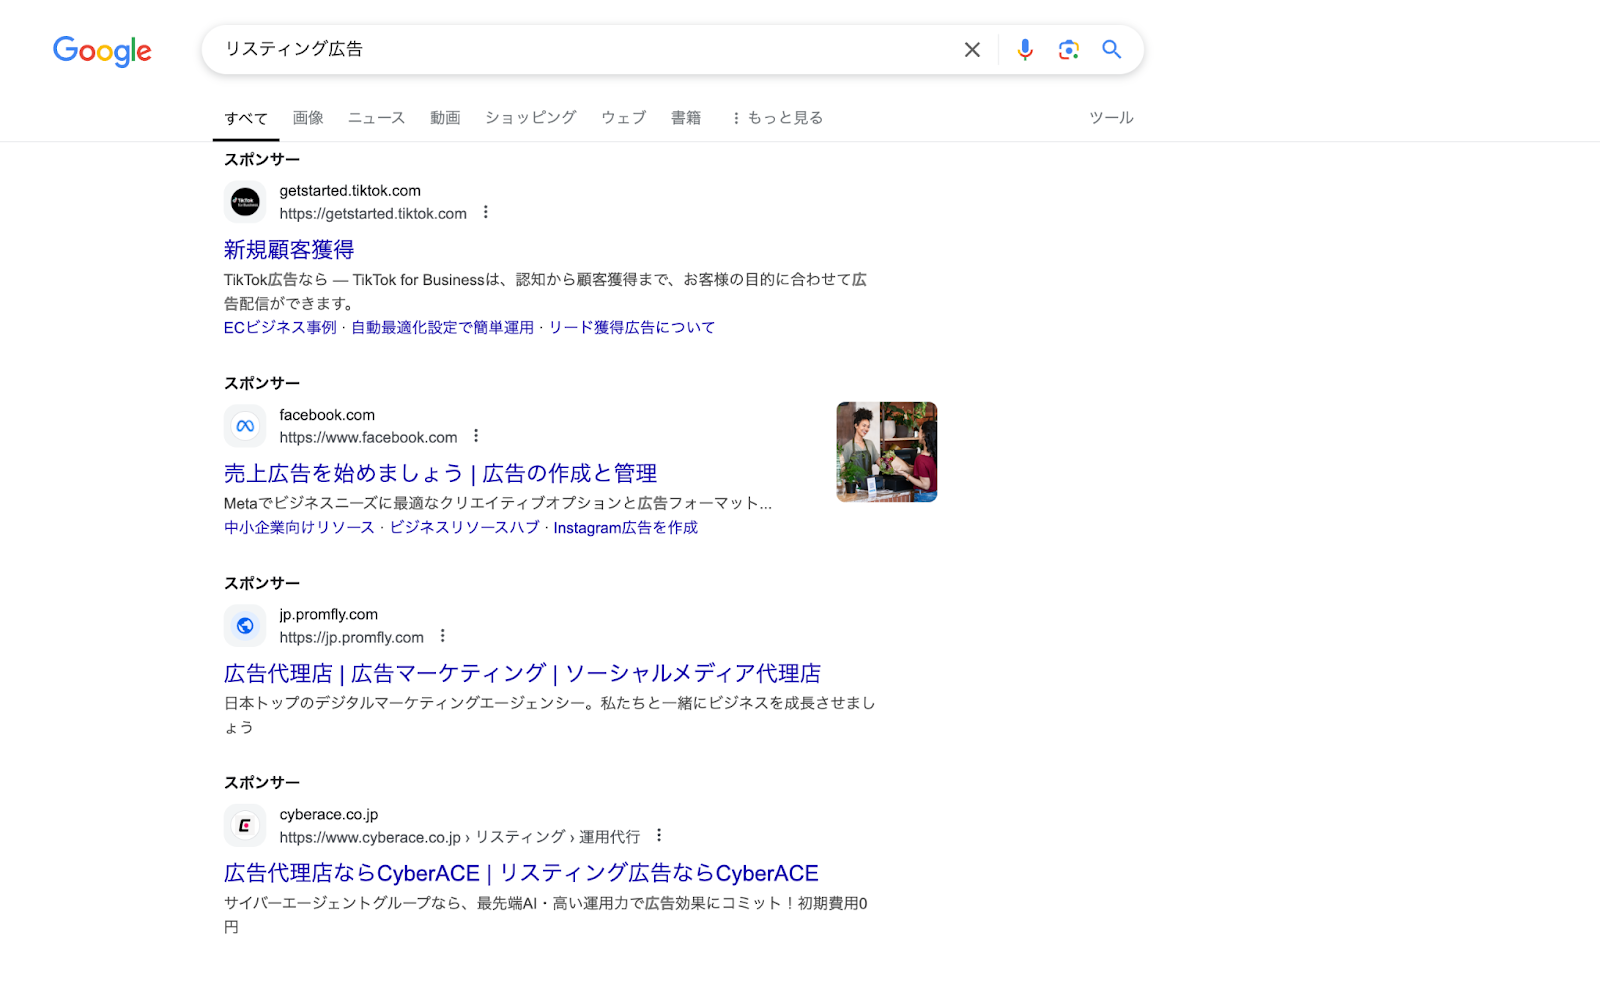Open the ウェブ tab
The image size is (1600, 1004).
[624, 118]
